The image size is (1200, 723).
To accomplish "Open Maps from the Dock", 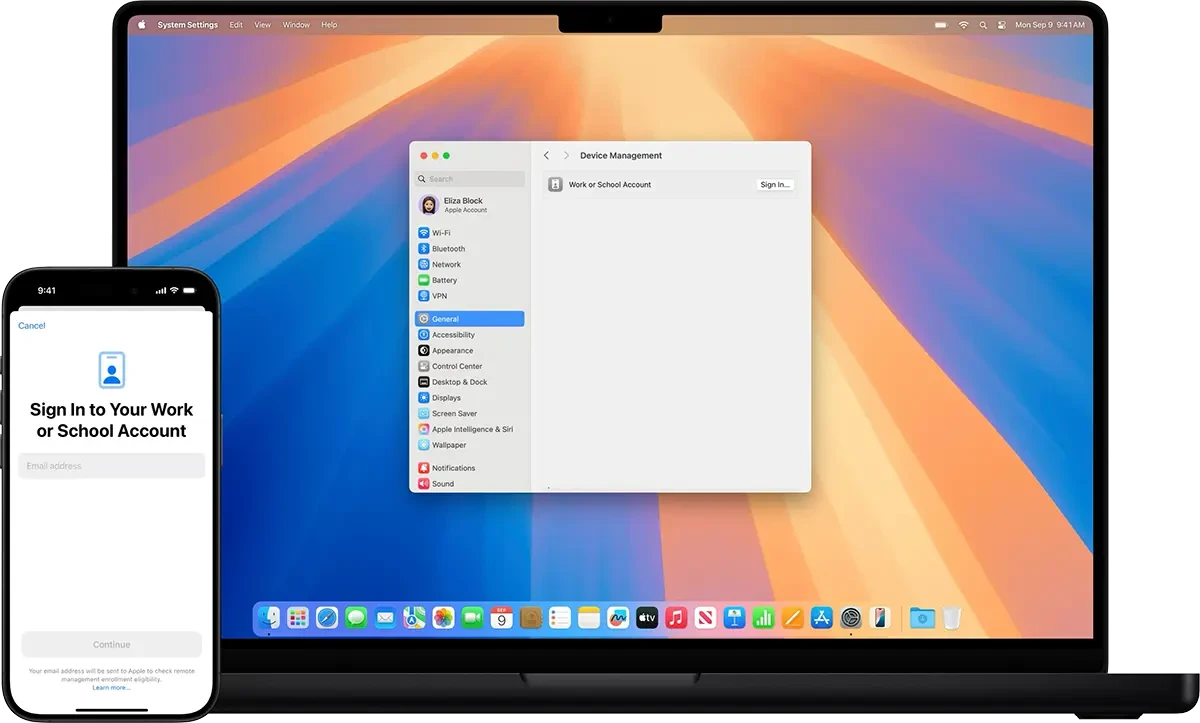I will (x=414, y=618).
